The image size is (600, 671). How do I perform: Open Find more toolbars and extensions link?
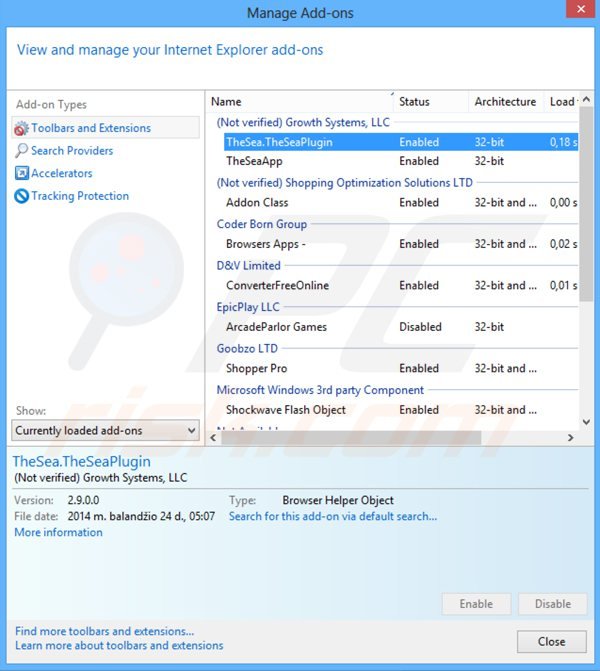(104, 631)
